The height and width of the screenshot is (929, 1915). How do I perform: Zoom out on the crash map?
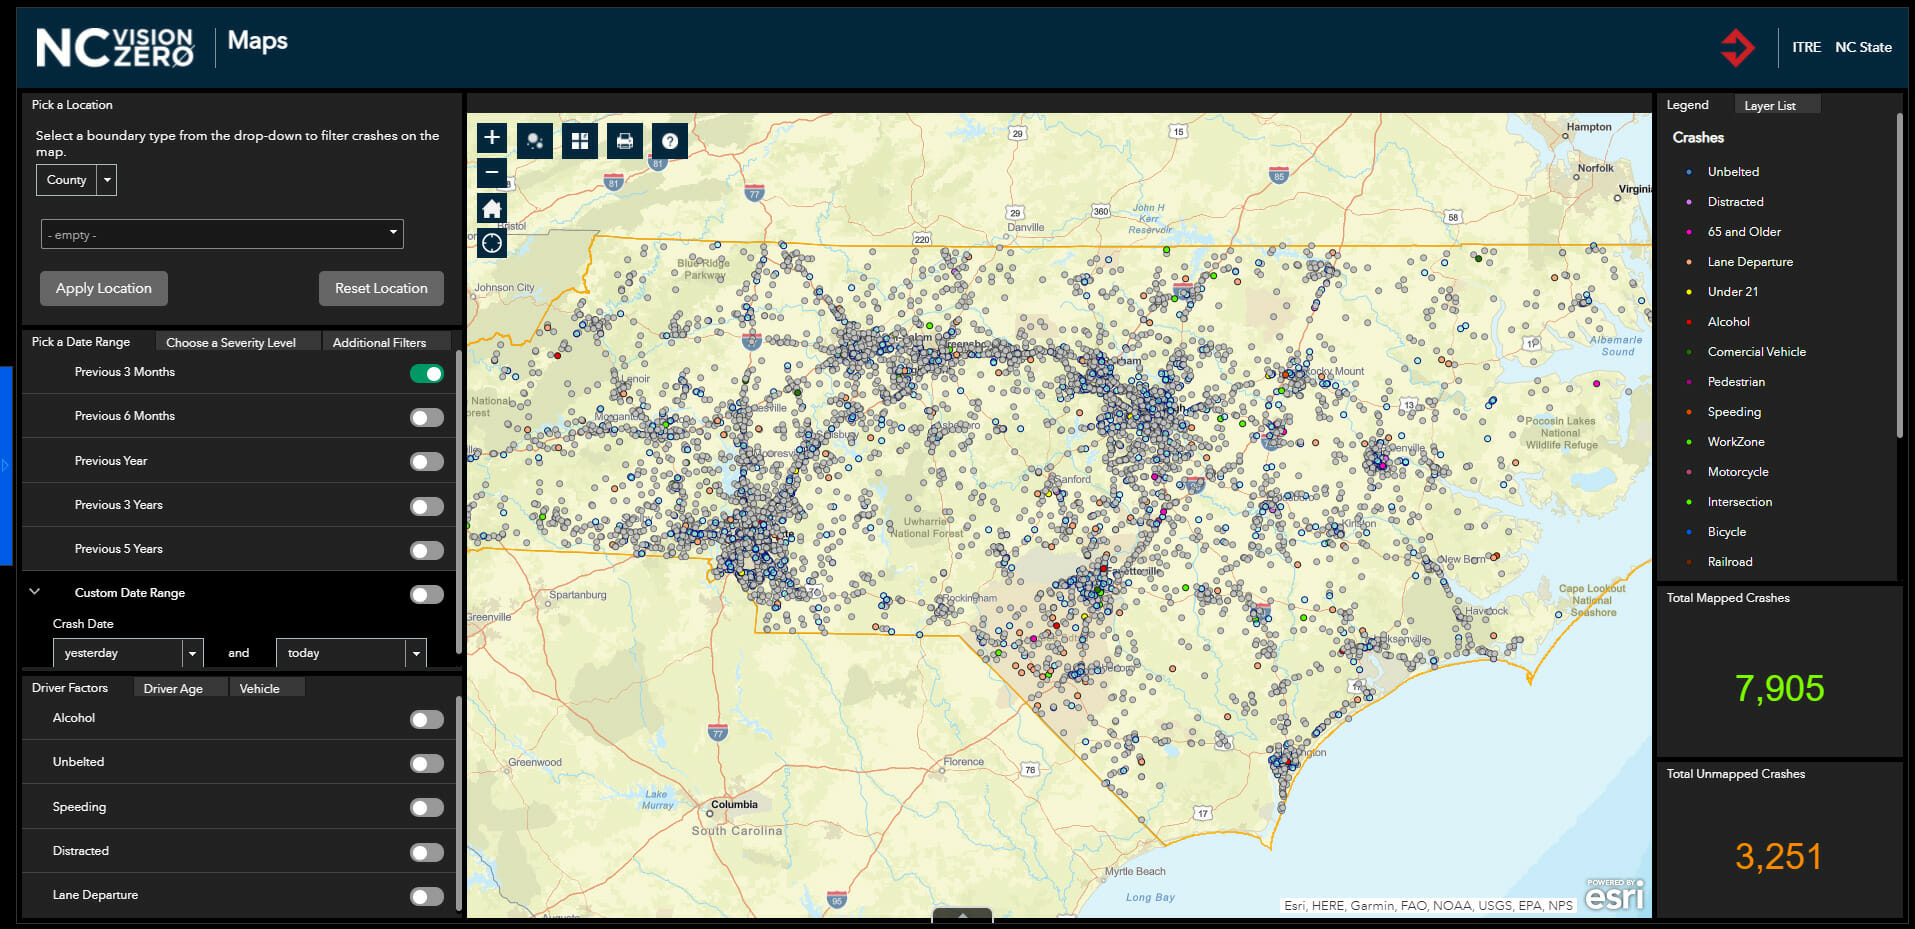click(x=491, y=172)
